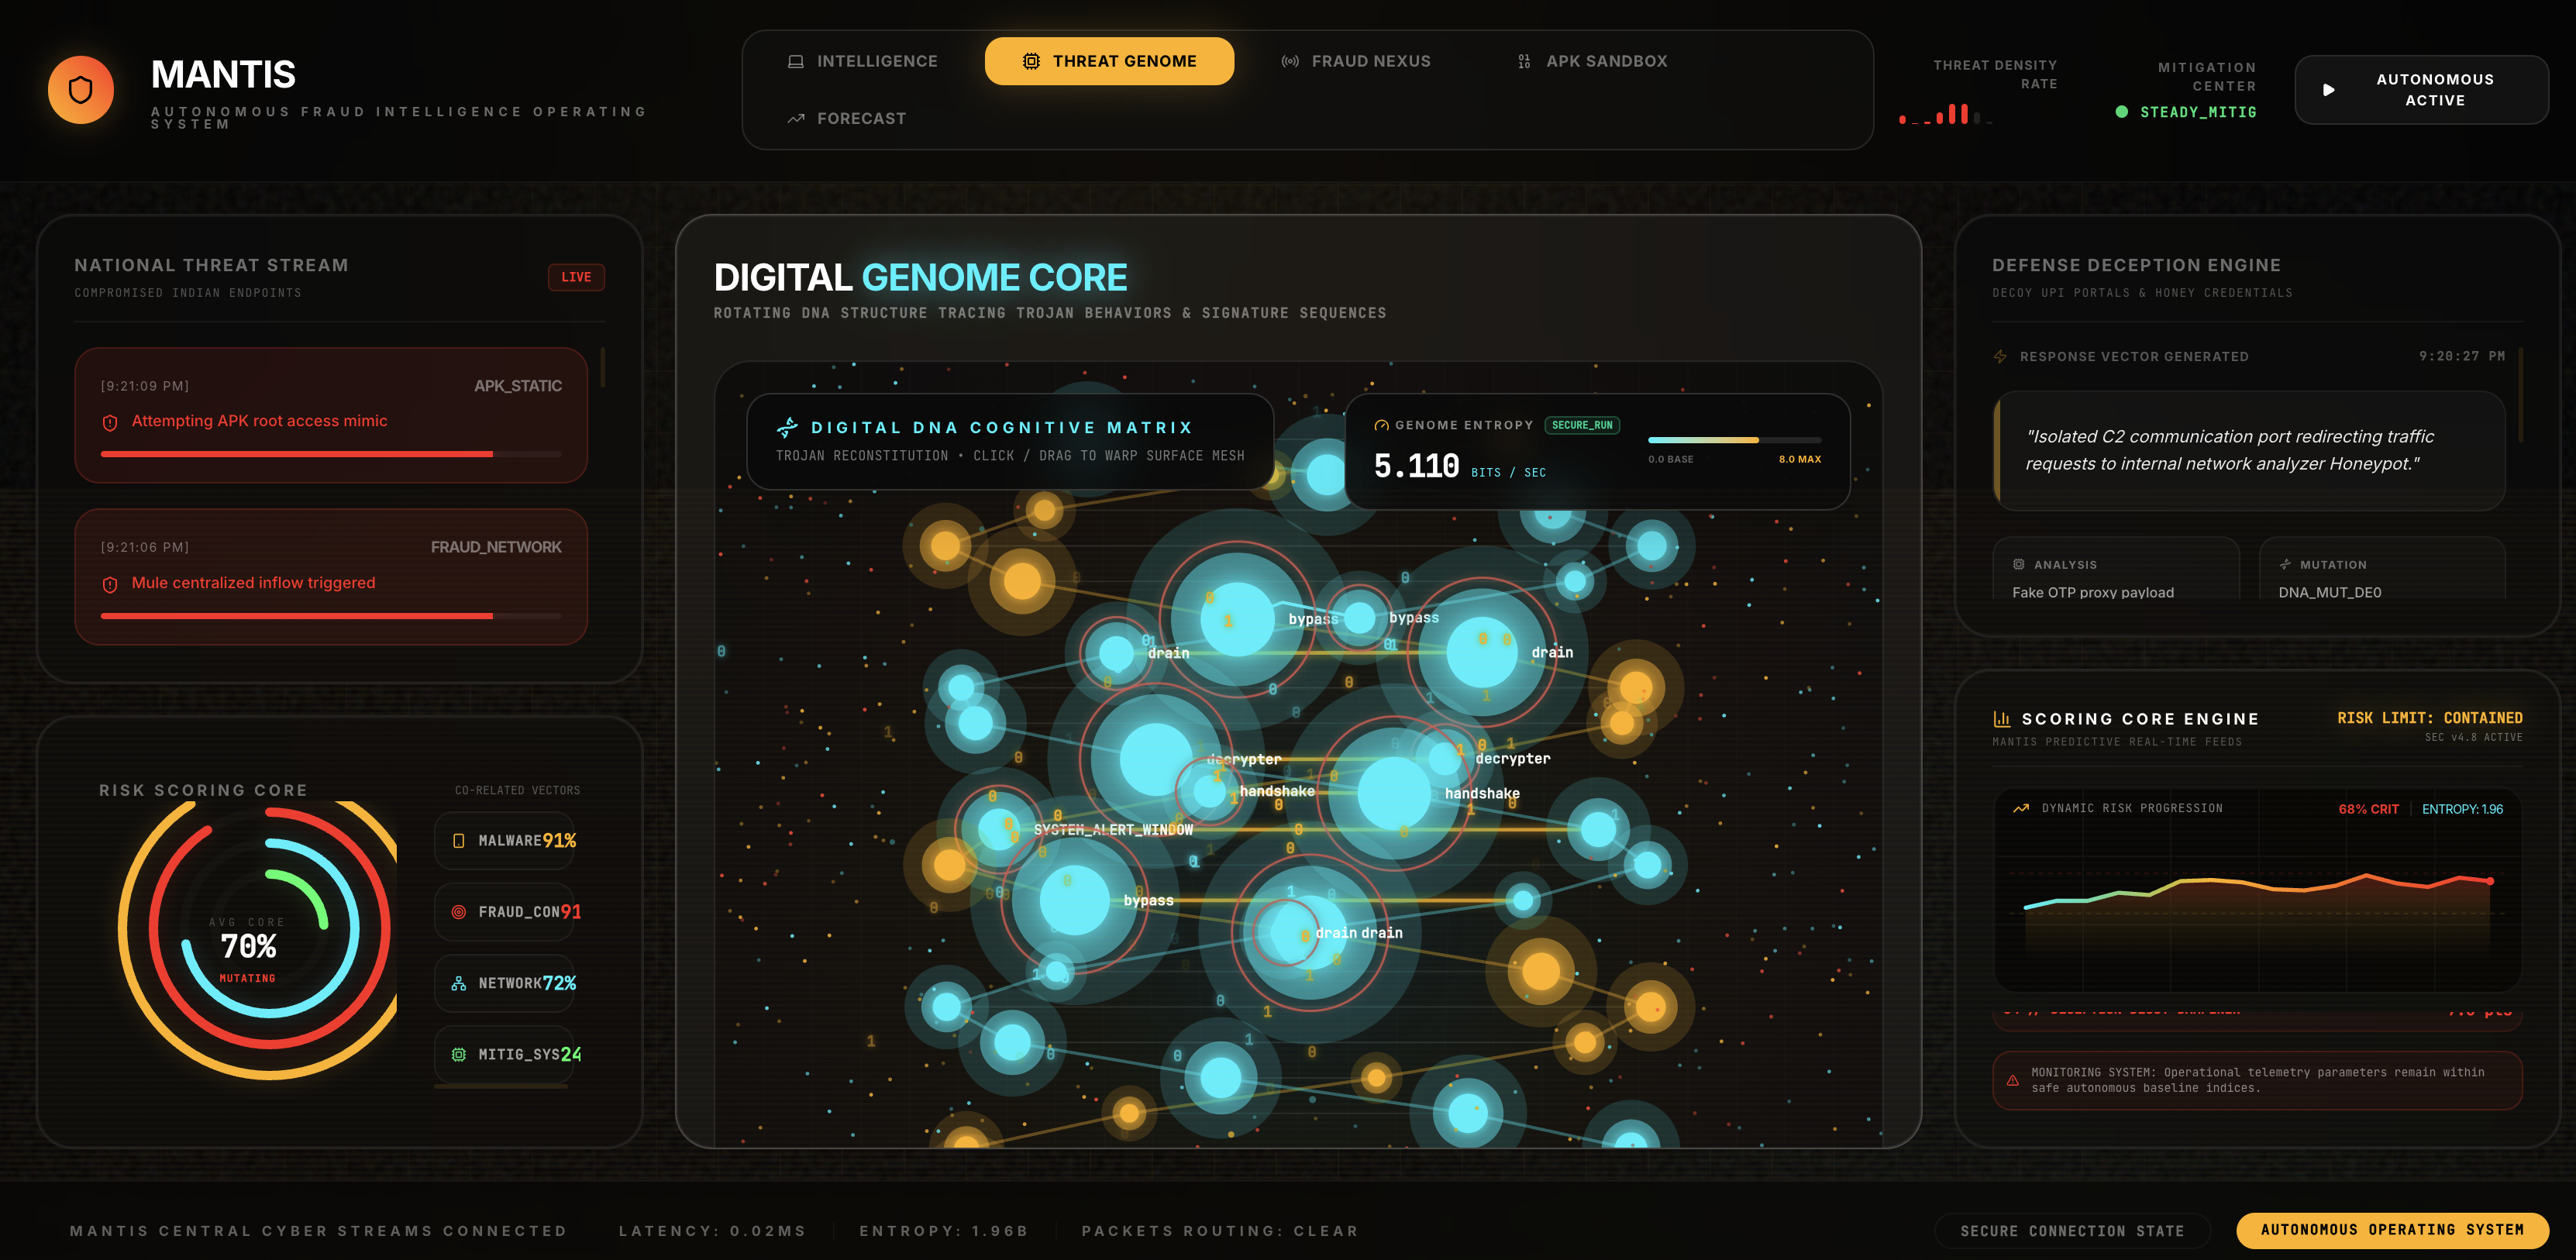Viewport: 2576px width, 1260px height.
Task: Click the Isolated C2 communication quote card
Action: pos(2249,450)
